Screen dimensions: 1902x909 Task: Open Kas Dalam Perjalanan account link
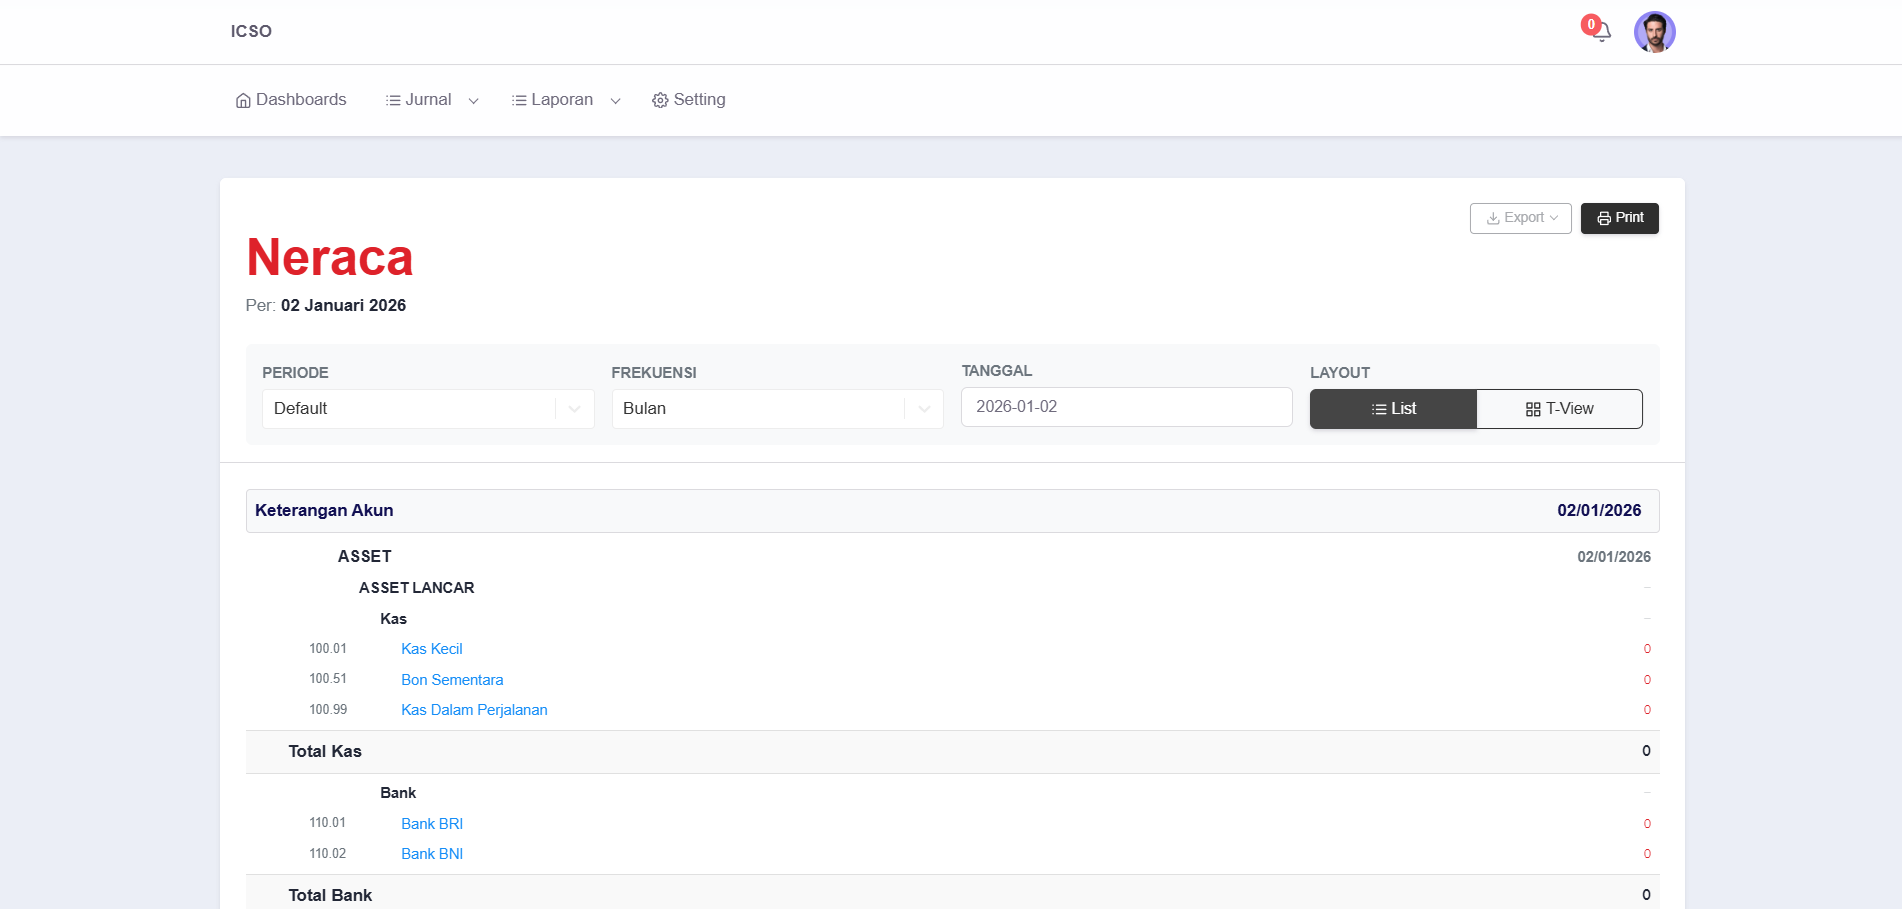click(x=474, y=710)
